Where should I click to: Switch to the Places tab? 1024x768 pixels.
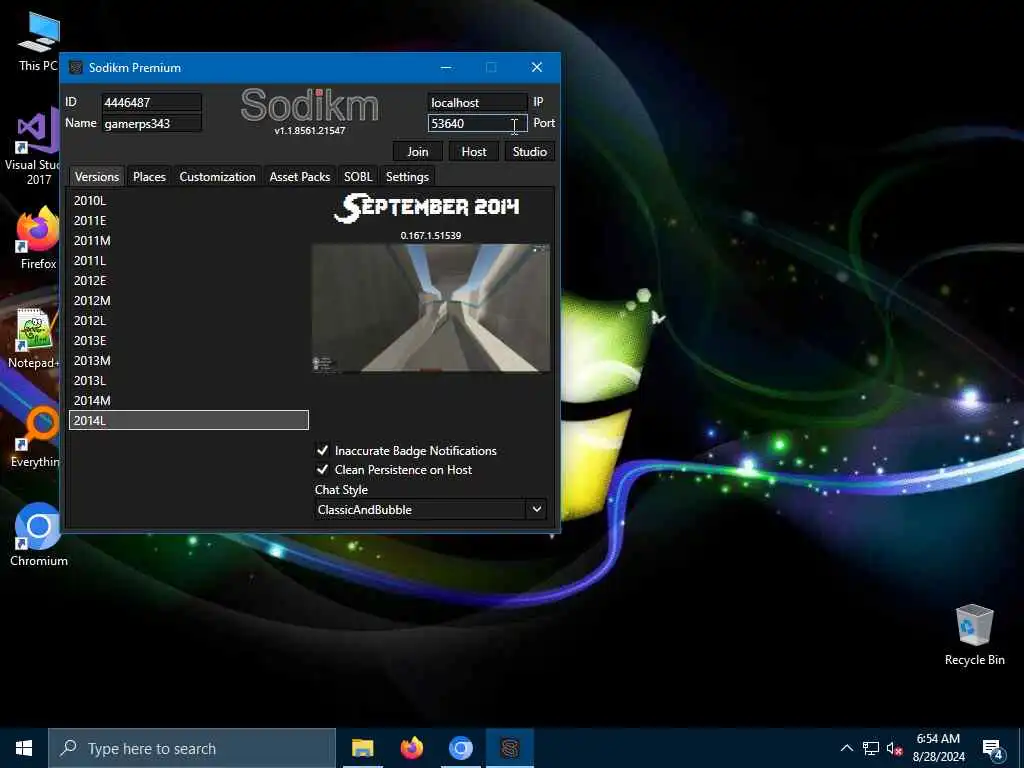(x=149, y=176)
